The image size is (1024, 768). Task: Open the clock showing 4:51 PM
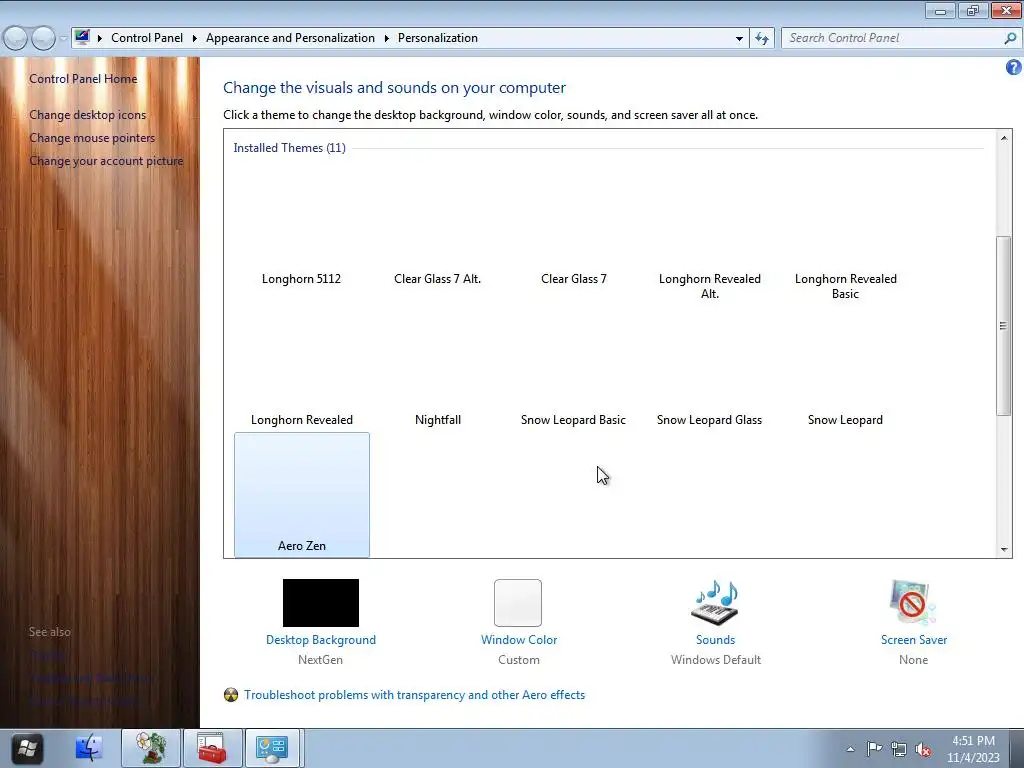(973, 749)
